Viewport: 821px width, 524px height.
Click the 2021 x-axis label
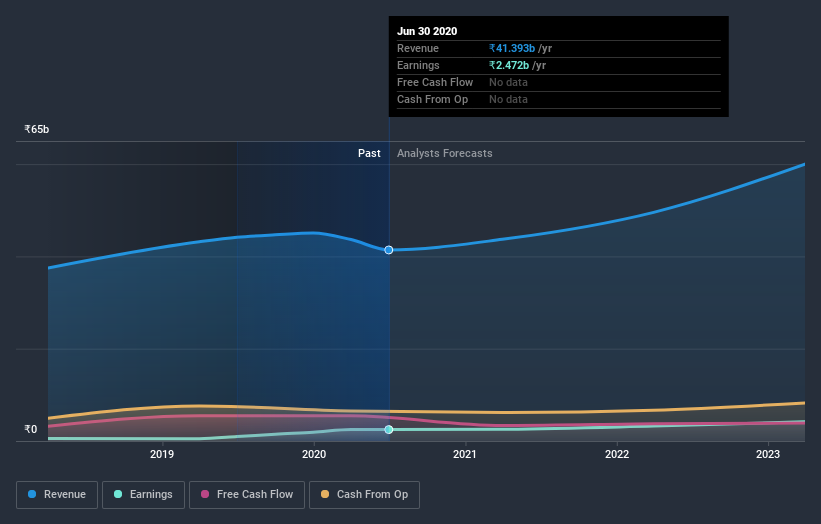(464, 454)
